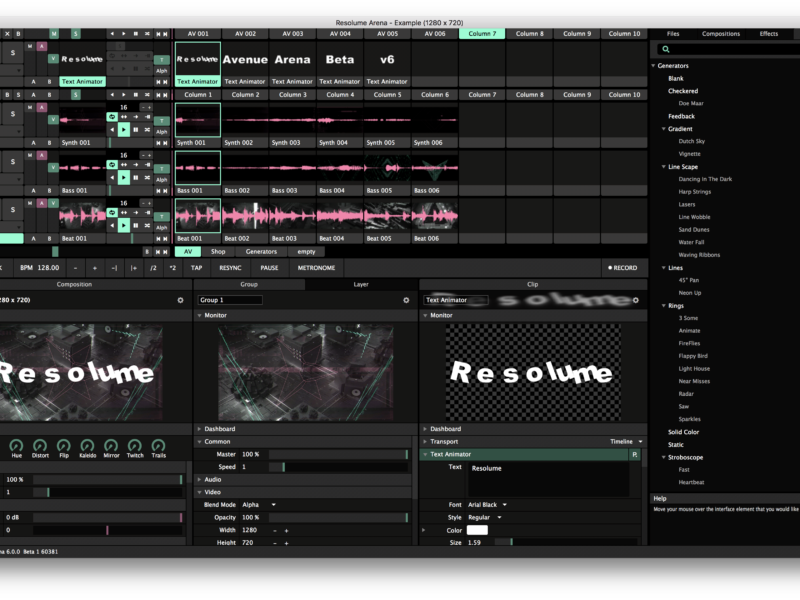Open the composition panel gear settings
This screenshot has height=600, width=800.
point(180,300)
